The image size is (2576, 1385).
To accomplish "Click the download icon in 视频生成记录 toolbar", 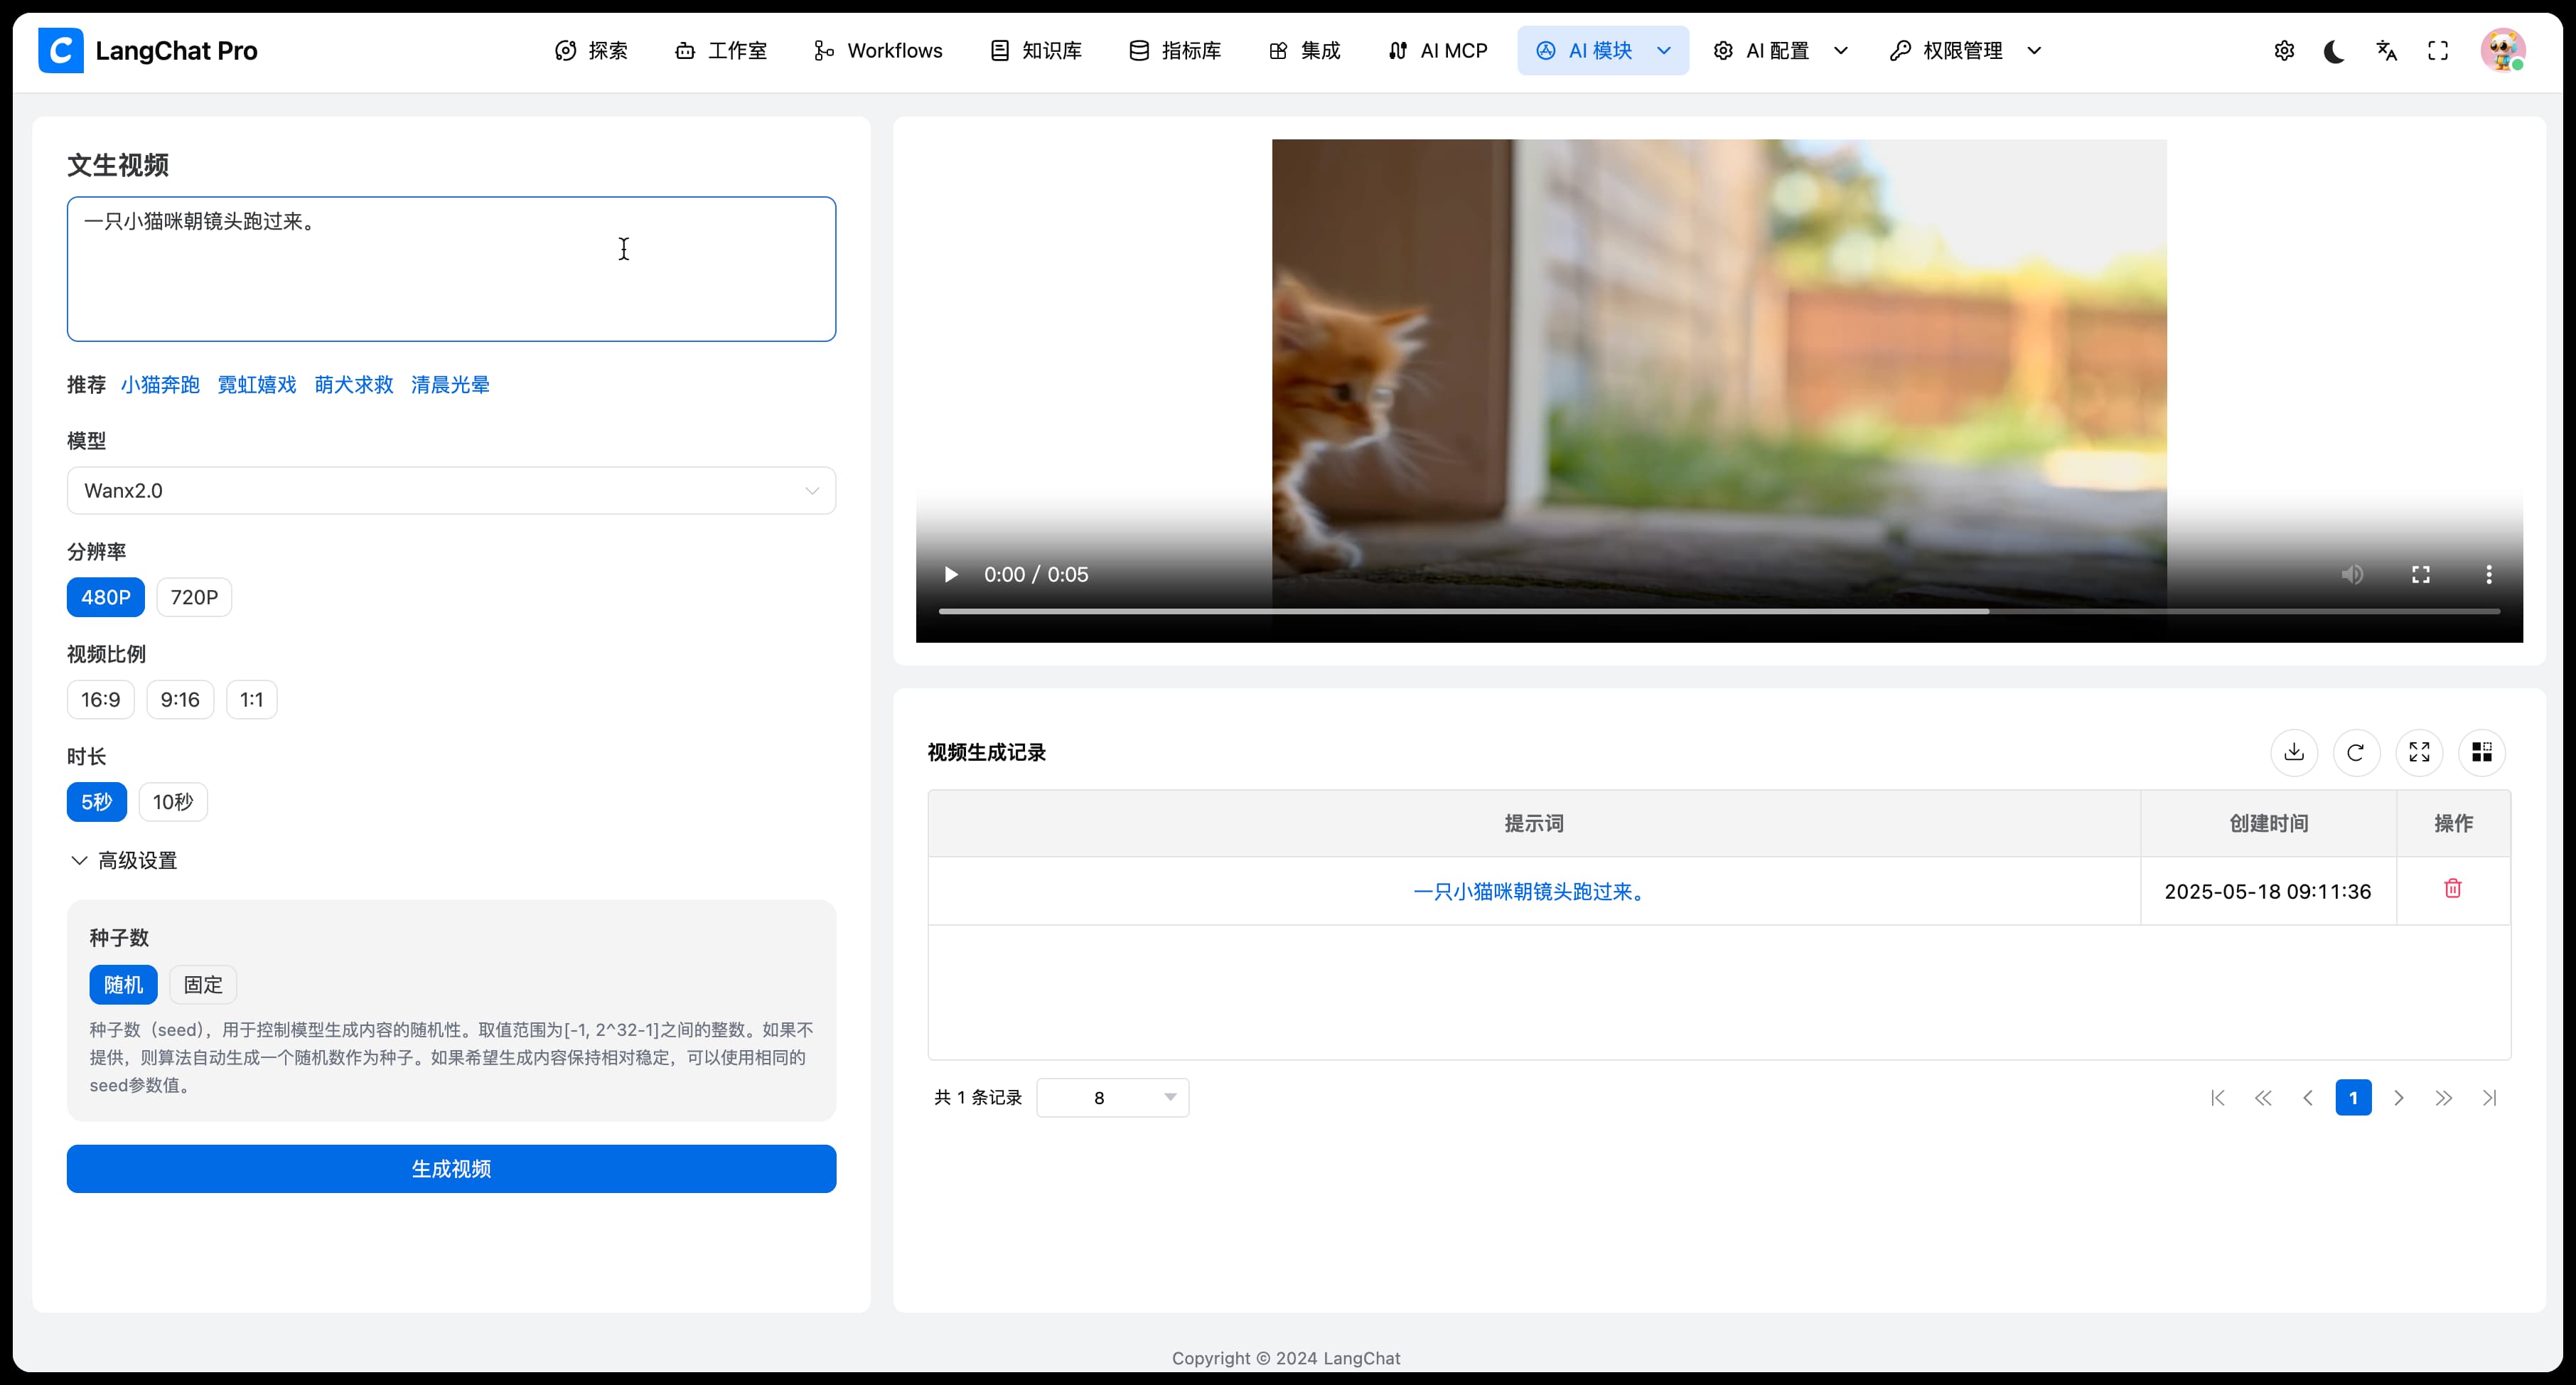I will click(x=2294, y=752).
